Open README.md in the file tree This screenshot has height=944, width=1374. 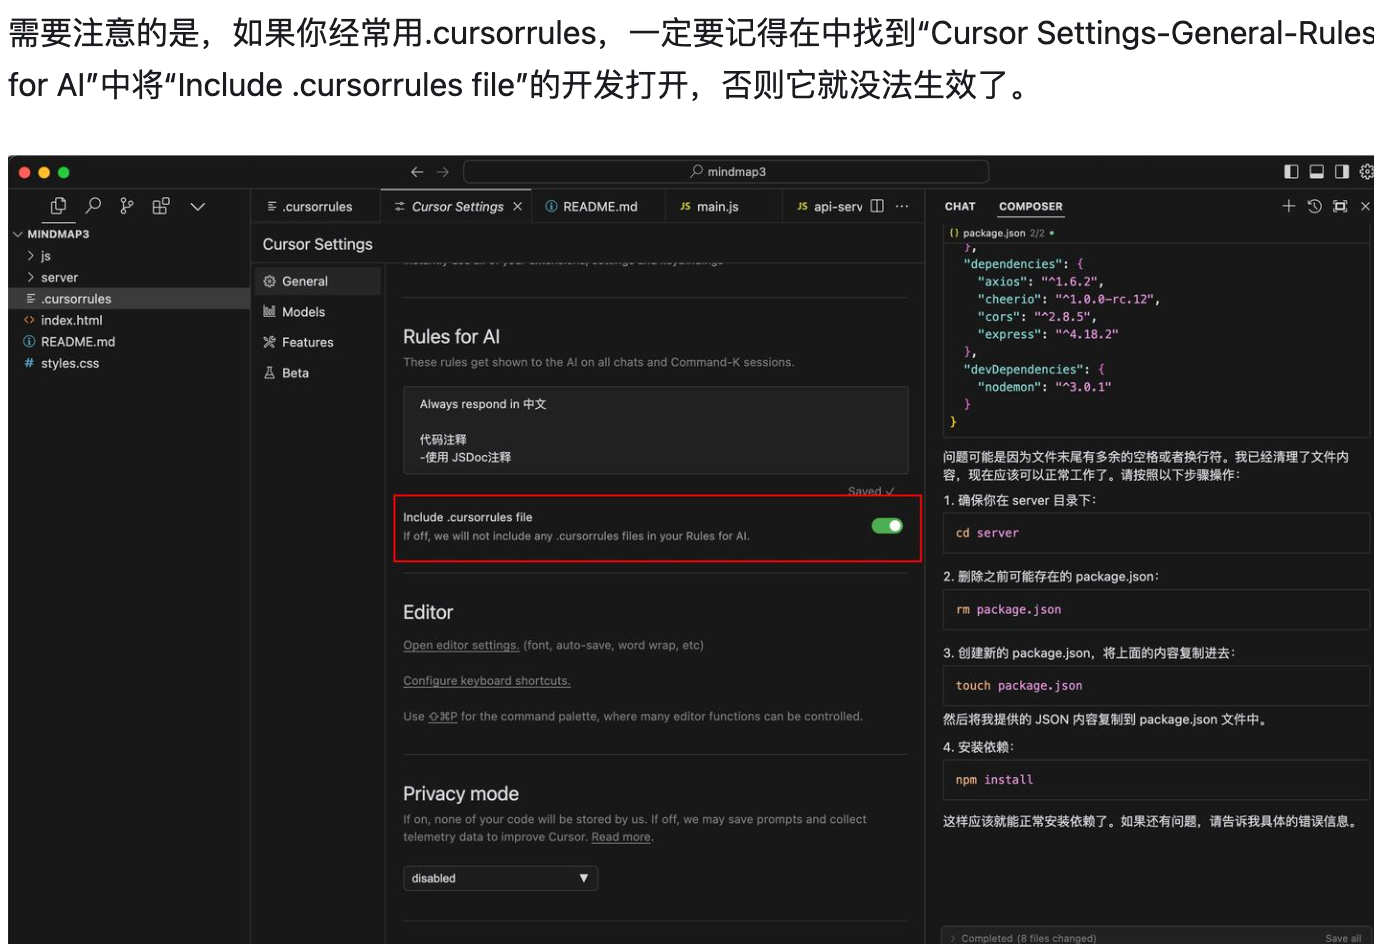pos(77,341)
